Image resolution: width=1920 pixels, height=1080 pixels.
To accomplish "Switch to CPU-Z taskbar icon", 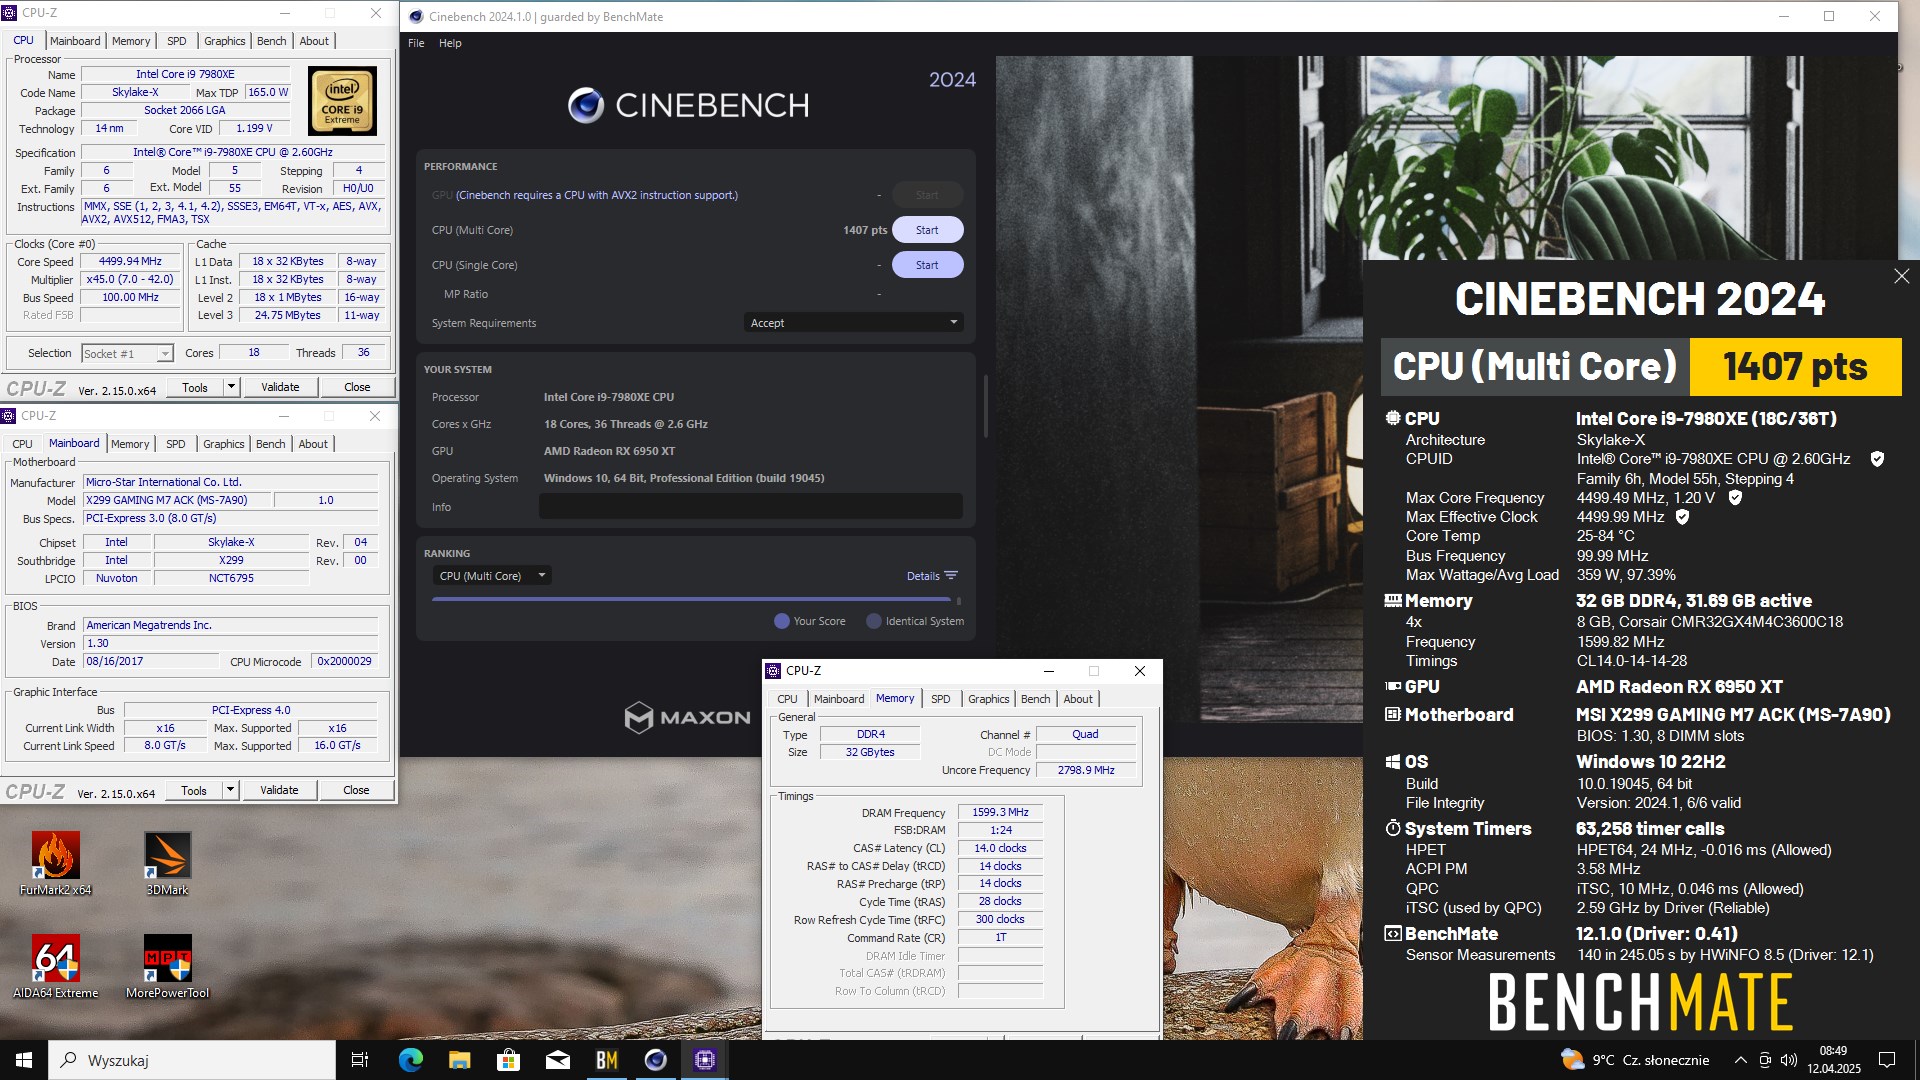I will tap(705, 1060).
